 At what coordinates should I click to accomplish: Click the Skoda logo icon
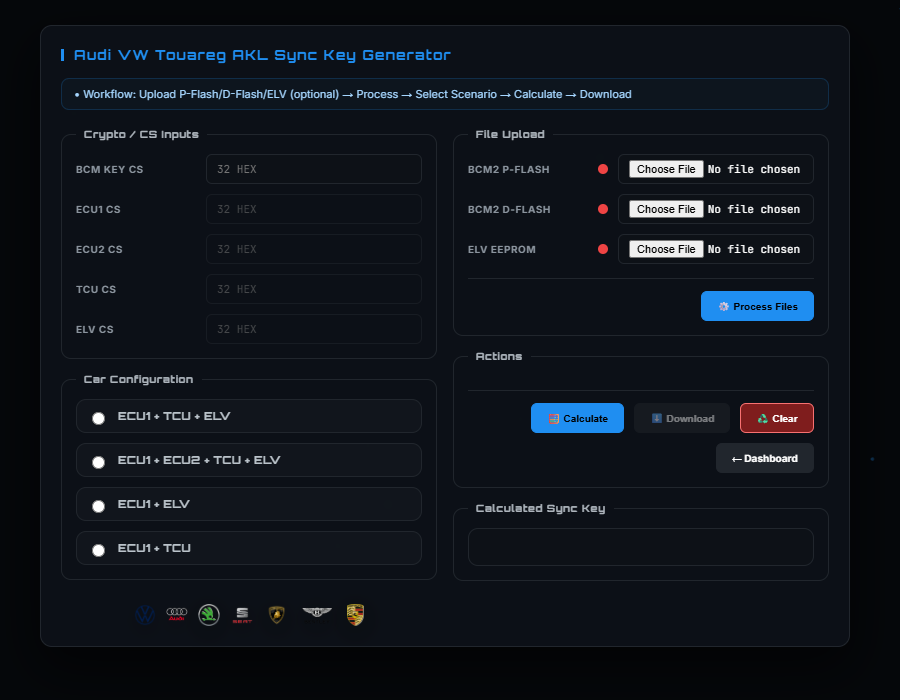[x=209, y=614]
